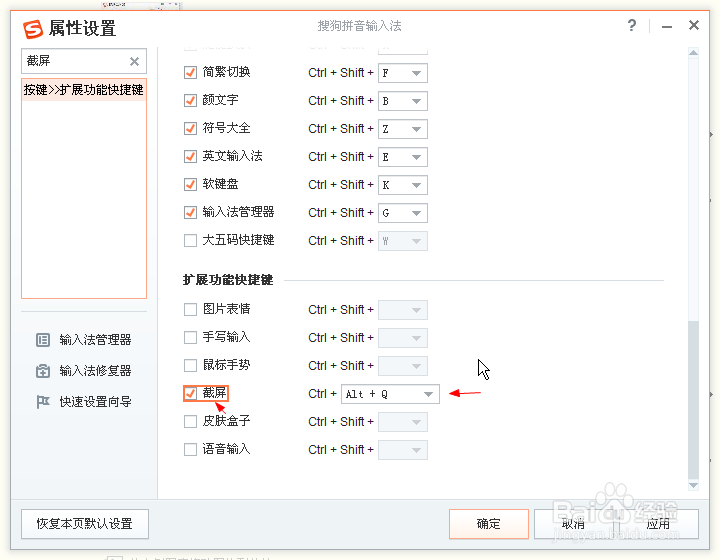Minimize the 属性设置 window
Screen dimensions: 720x560
click(x=667, y=27)
